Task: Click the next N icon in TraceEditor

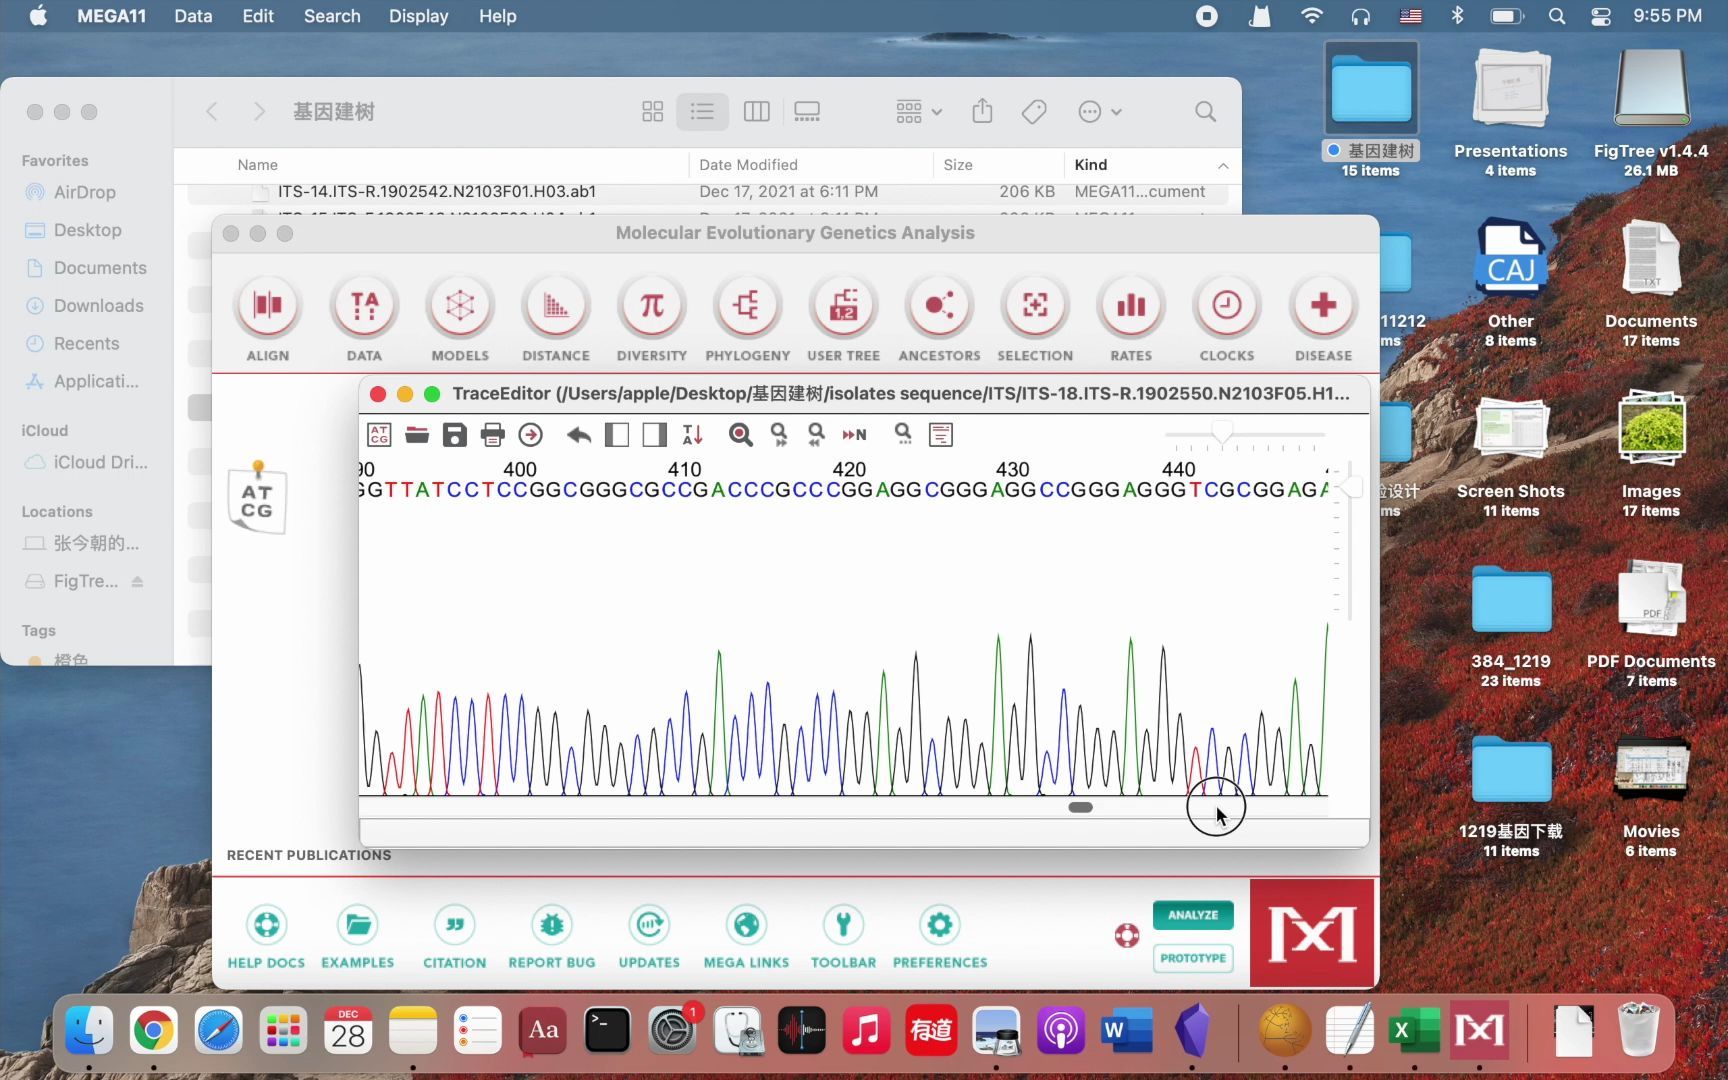Action: pos(854,434)
